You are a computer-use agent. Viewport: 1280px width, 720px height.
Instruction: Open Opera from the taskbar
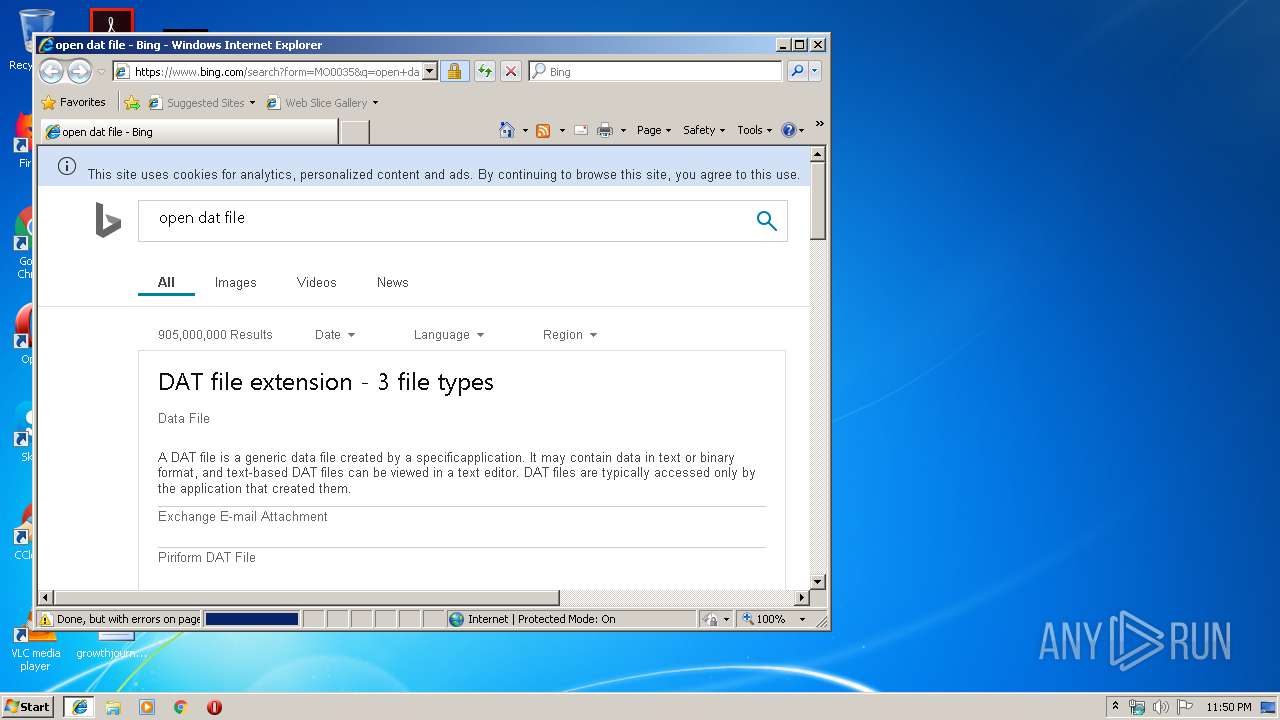point(214,707)
